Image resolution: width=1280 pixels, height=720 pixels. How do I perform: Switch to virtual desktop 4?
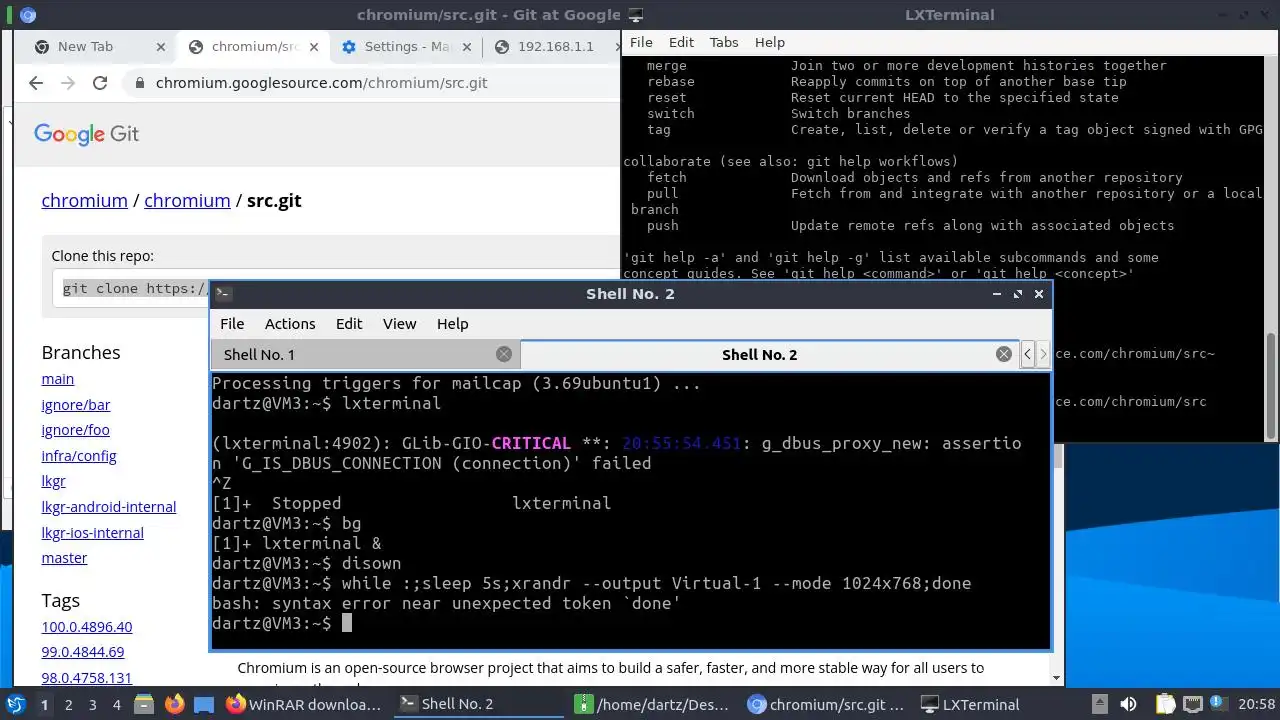tap(117, 704)
